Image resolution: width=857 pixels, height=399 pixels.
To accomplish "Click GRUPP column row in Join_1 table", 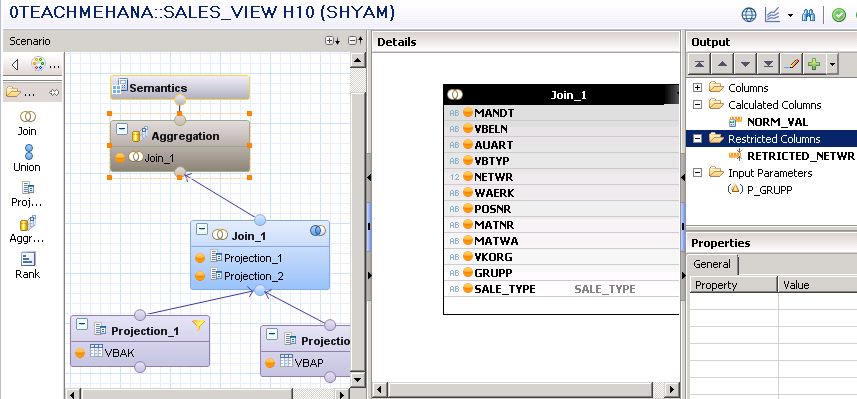I will pos(561,273).
